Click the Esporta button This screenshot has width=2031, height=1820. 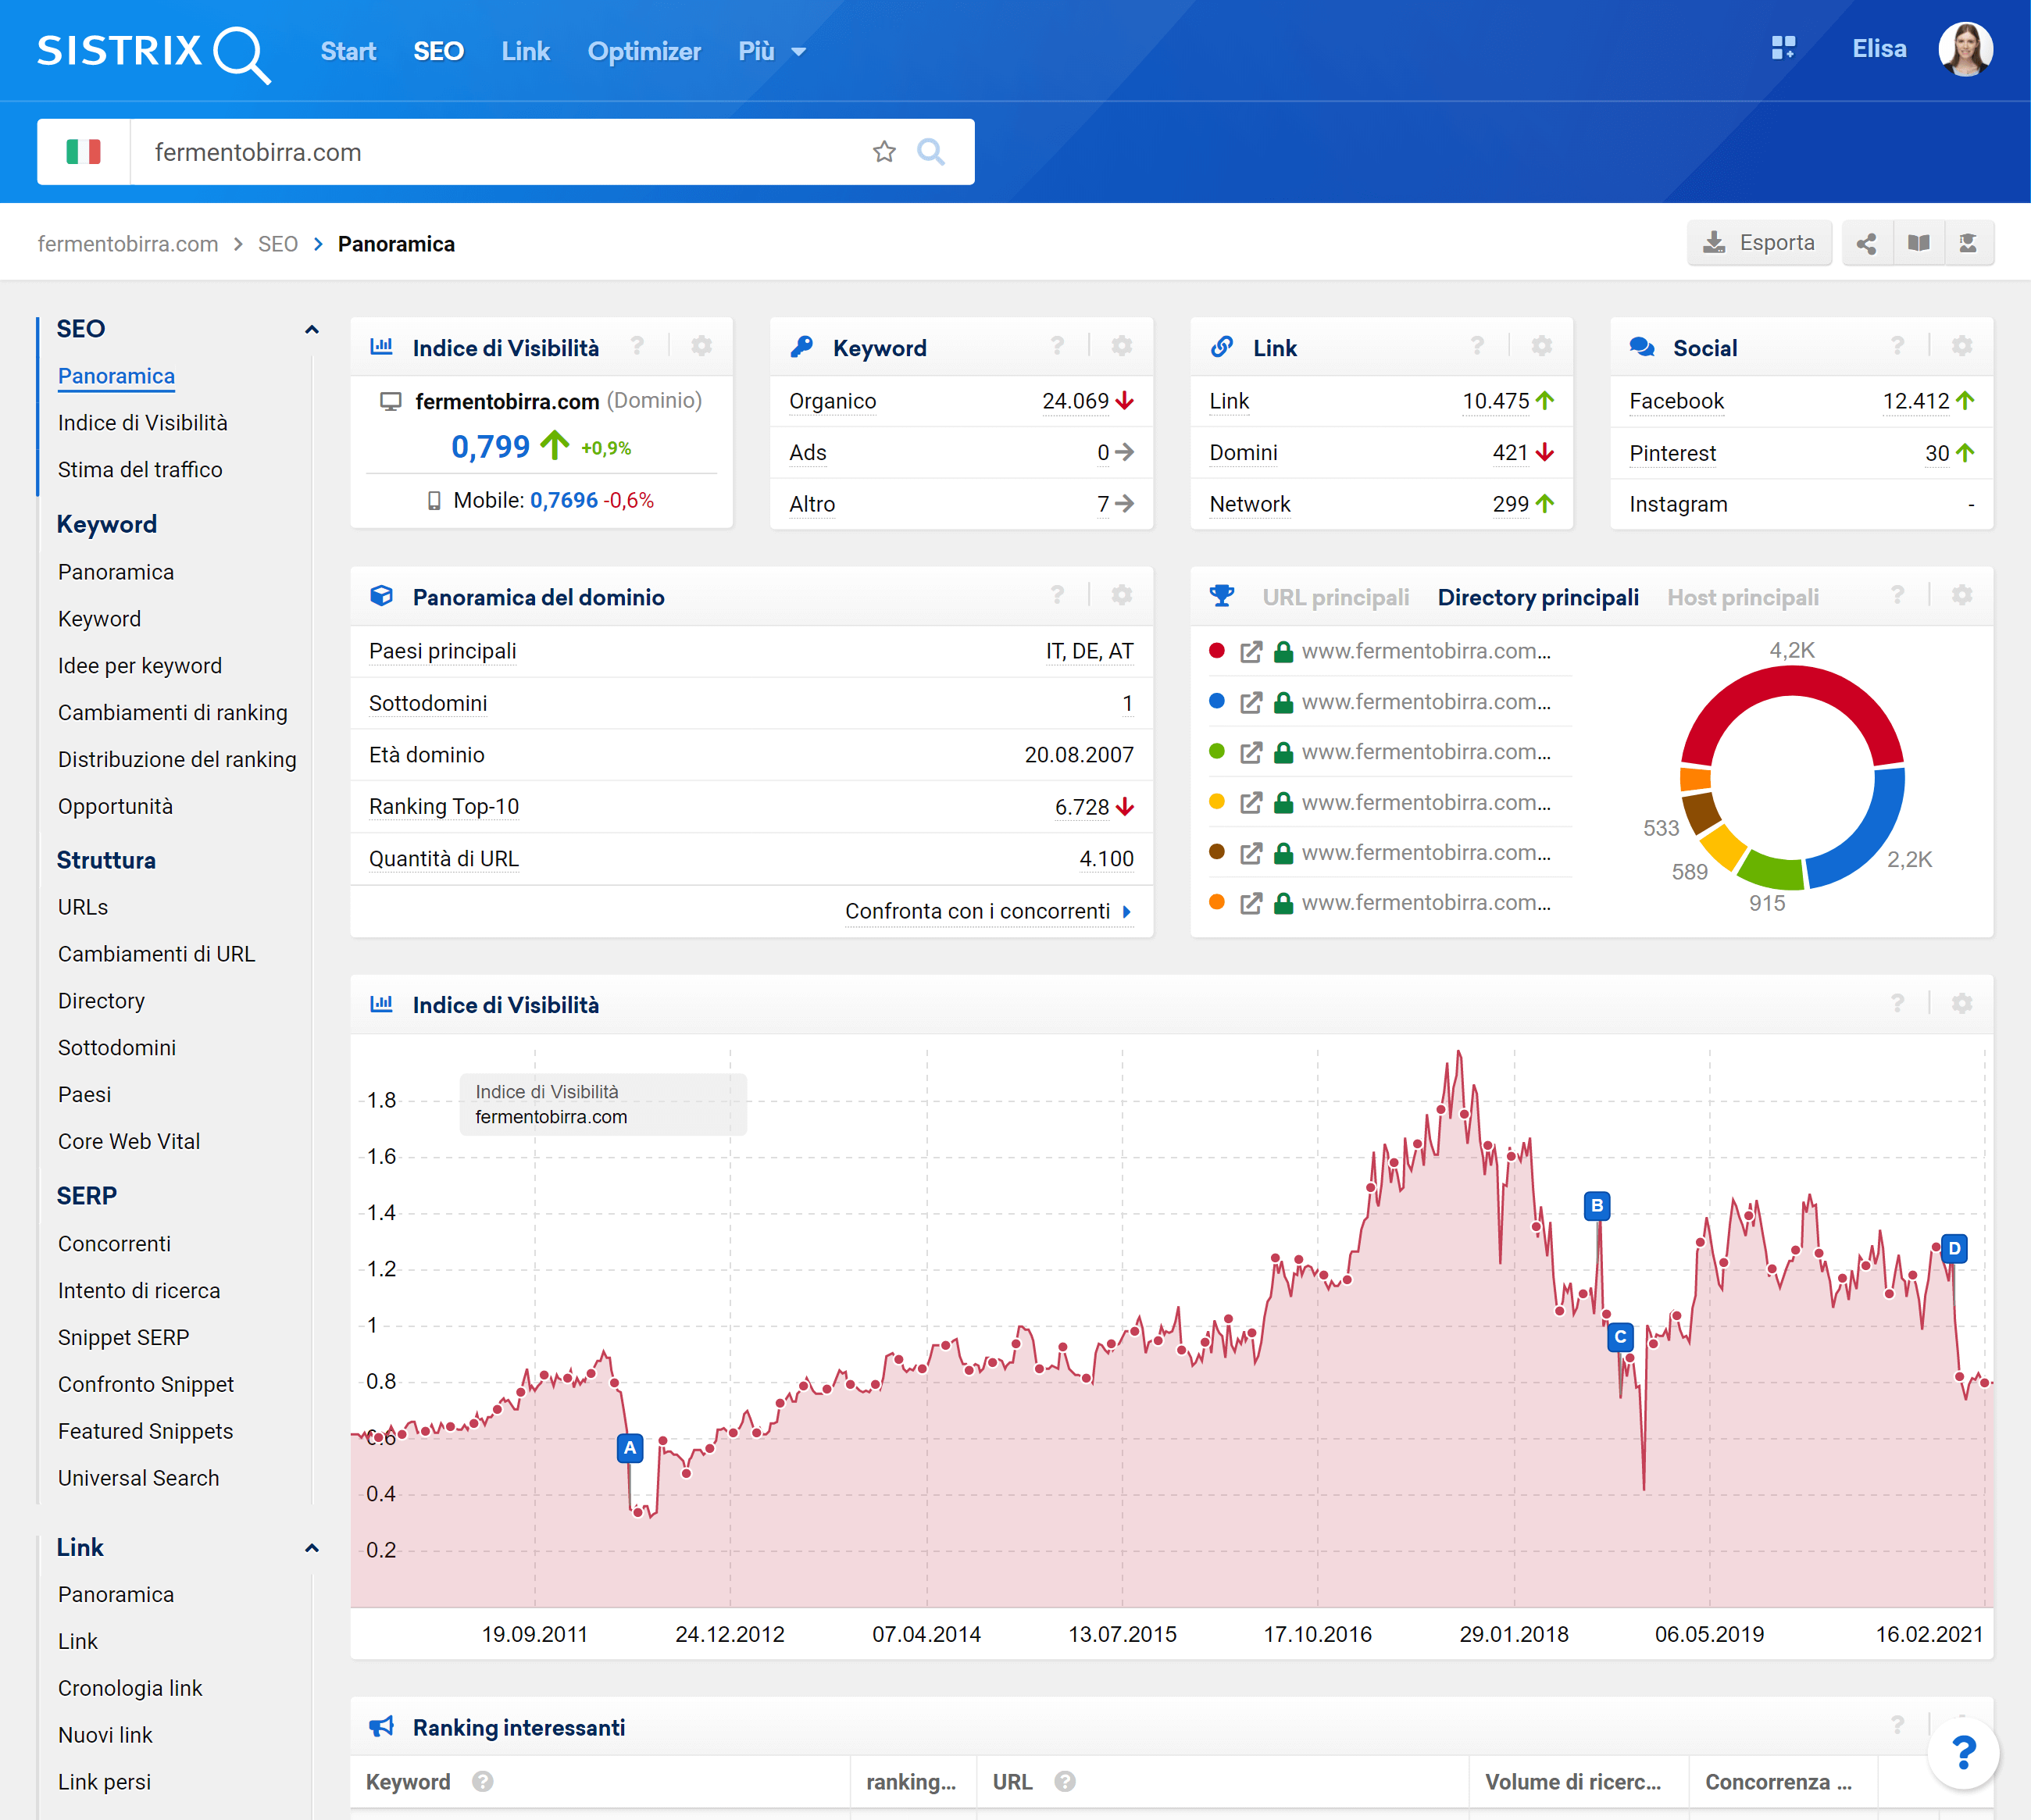(1759, 243)
